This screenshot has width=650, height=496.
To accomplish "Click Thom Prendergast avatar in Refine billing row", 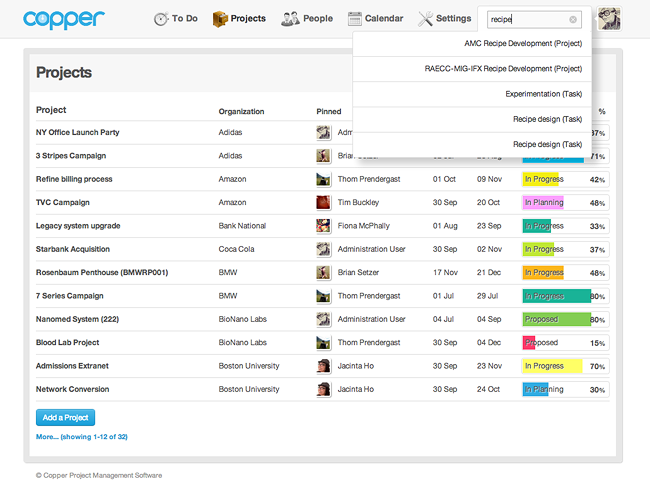I will tap(323, 179).
